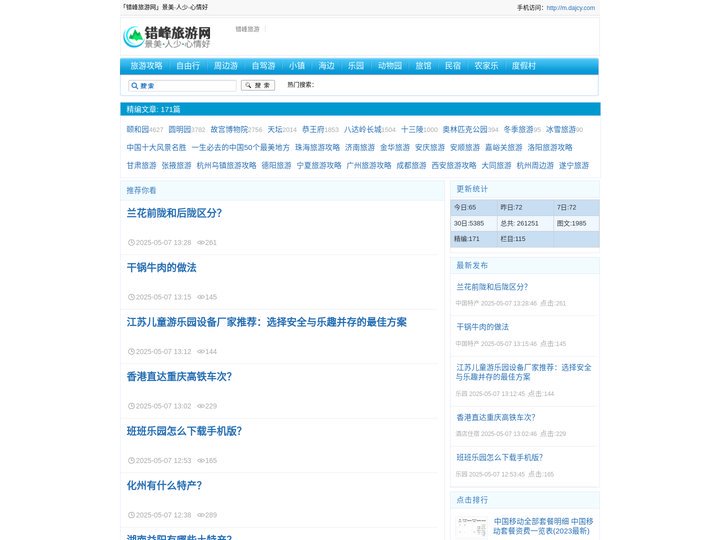The height and width of the screenshot is (540, 720).
Task: Open the mobile site link m.dajcy.com
Action: click(571, 8)
